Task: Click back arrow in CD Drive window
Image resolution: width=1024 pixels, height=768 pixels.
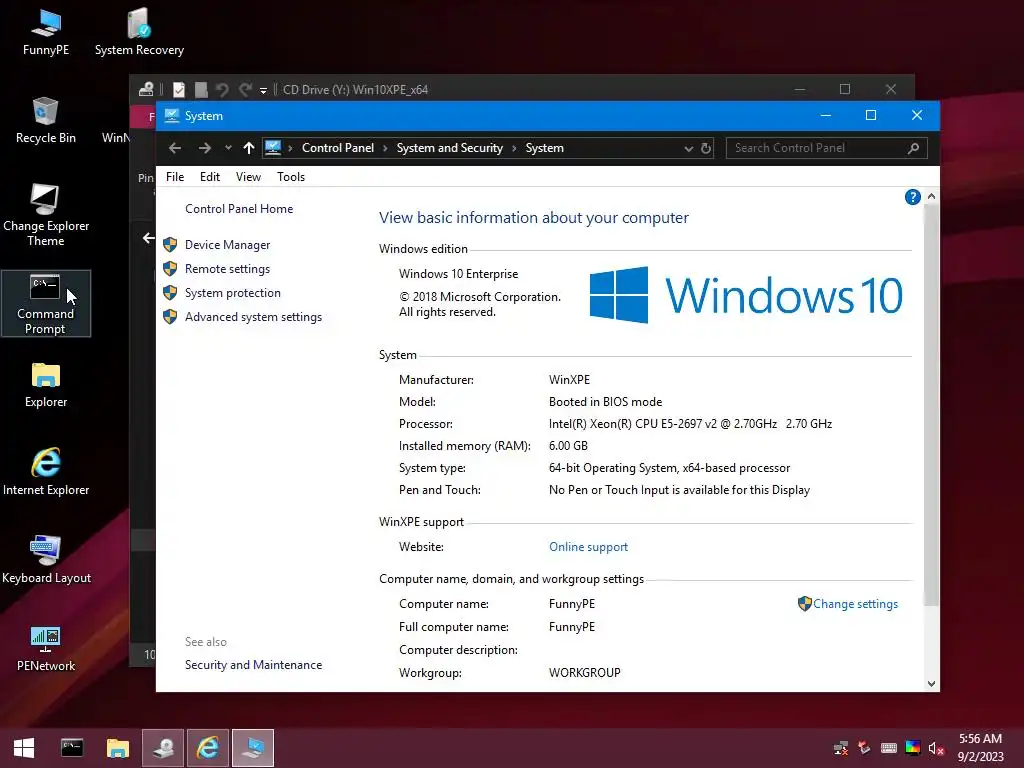Action: [149, 238]
